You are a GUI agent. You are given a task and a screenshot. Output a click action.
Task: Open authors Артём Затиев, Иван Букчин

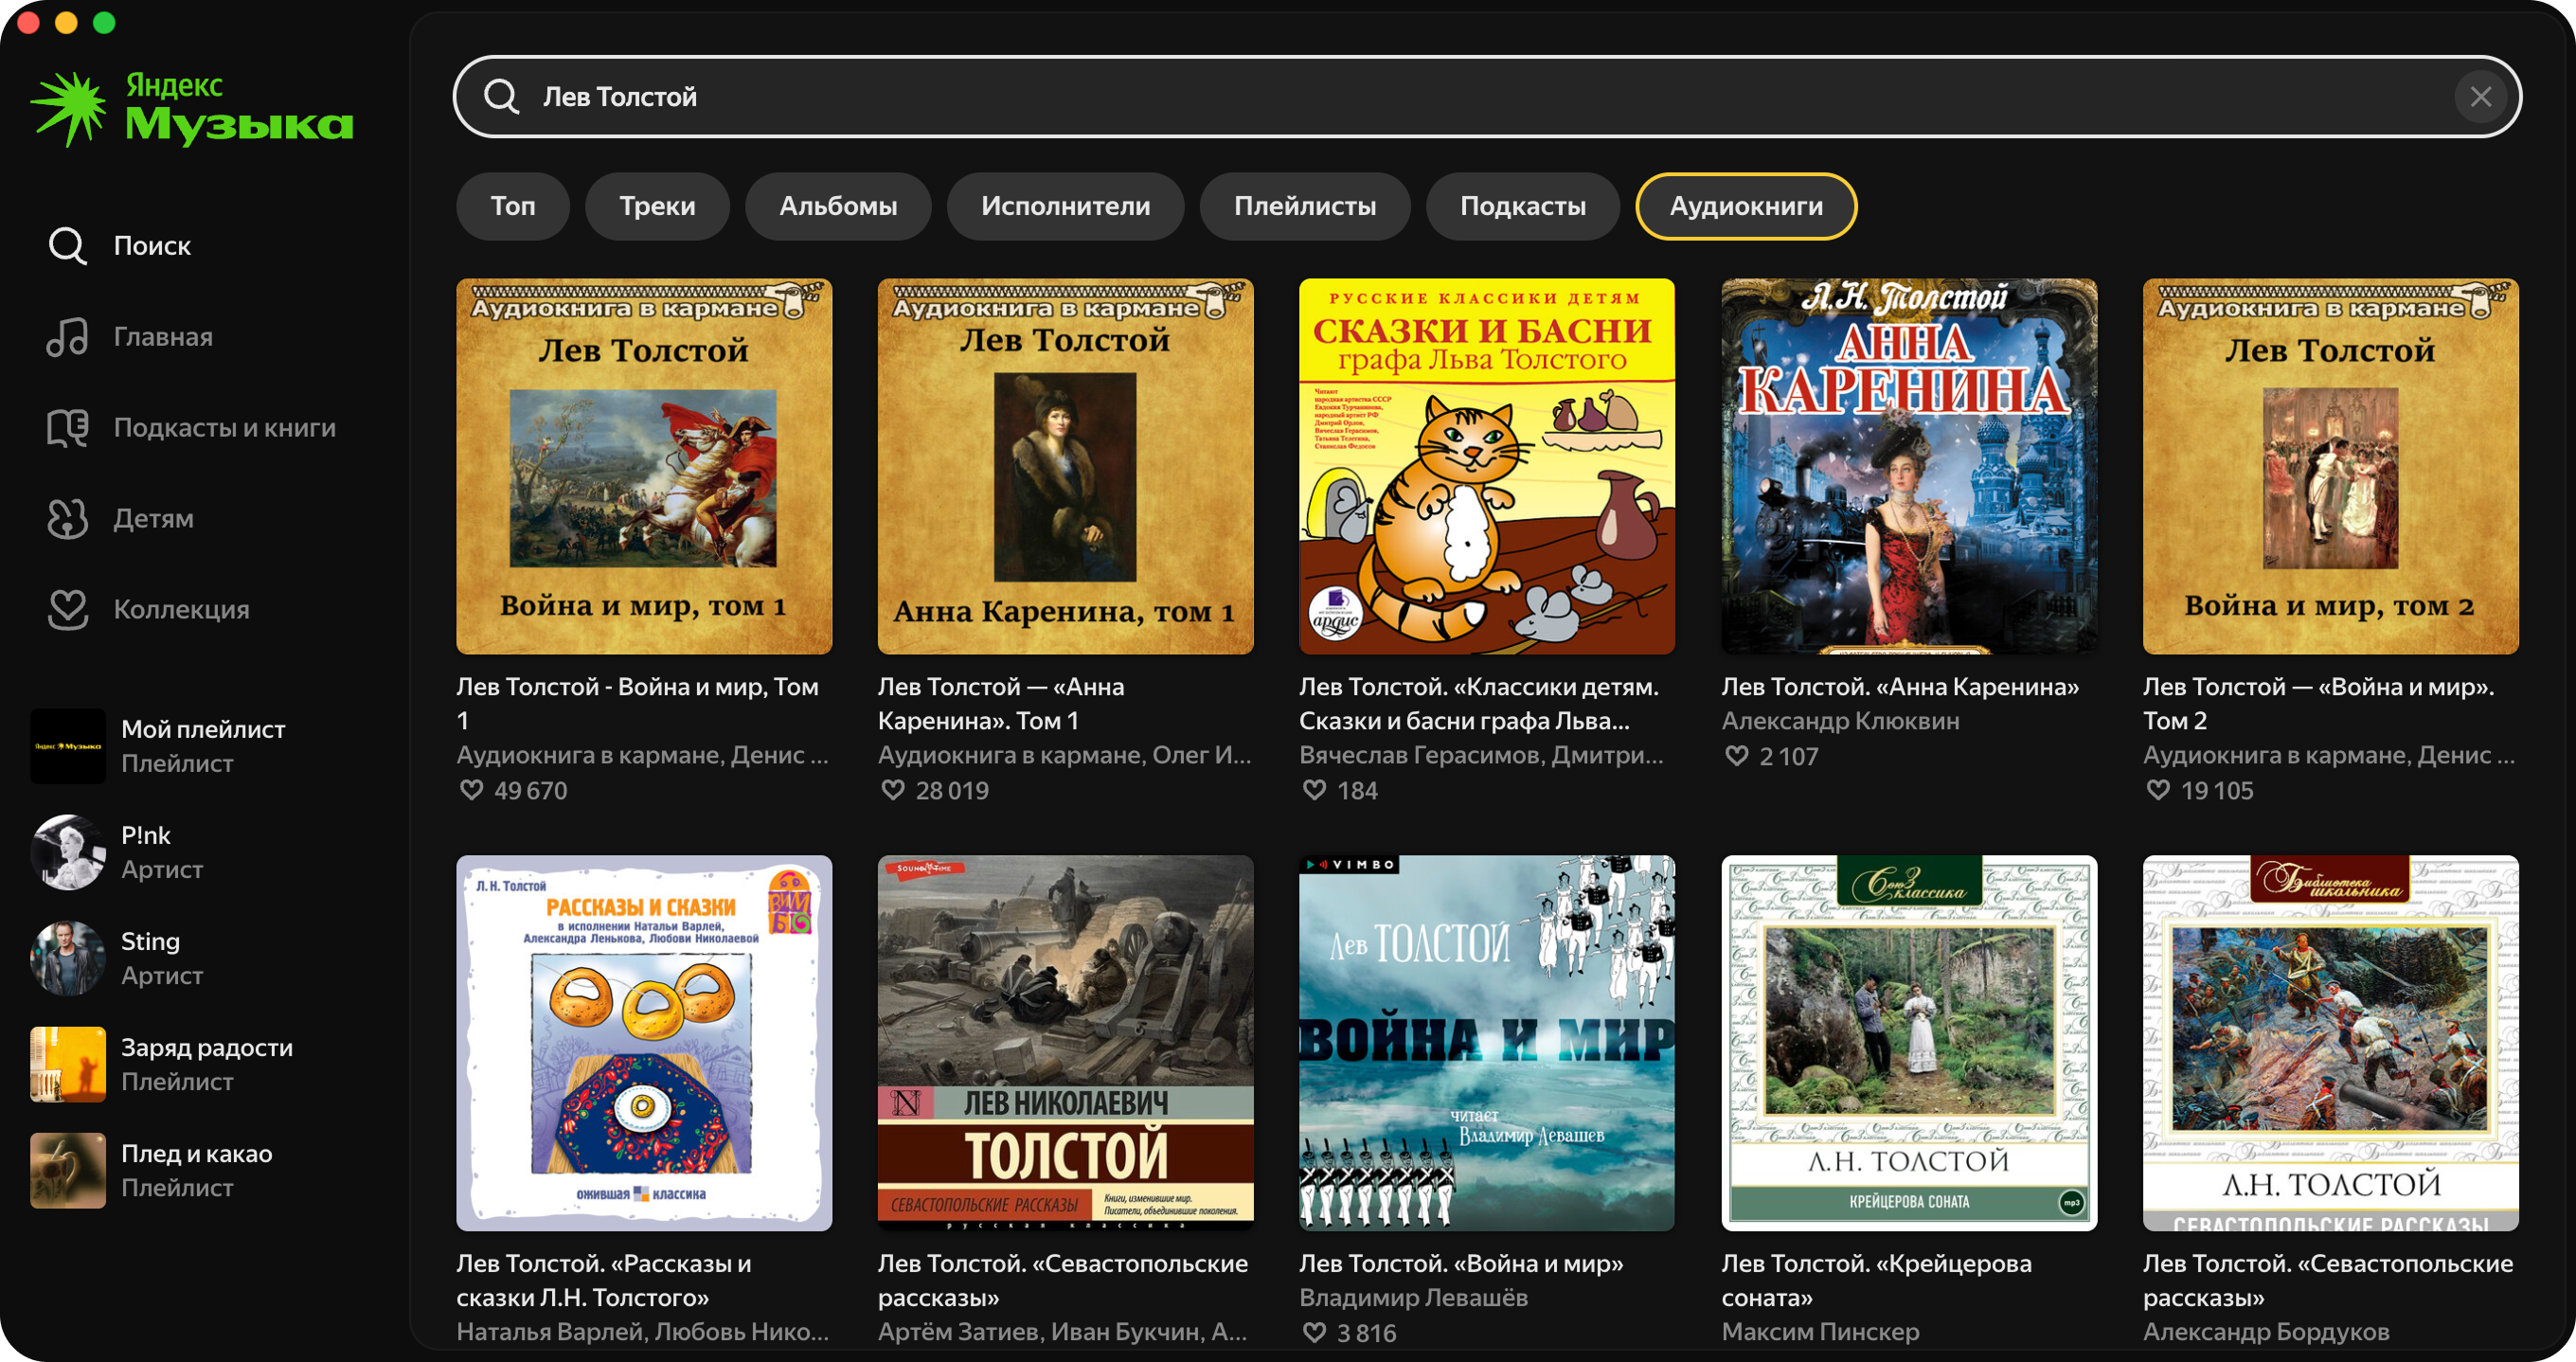[x=1063, y=1332]
